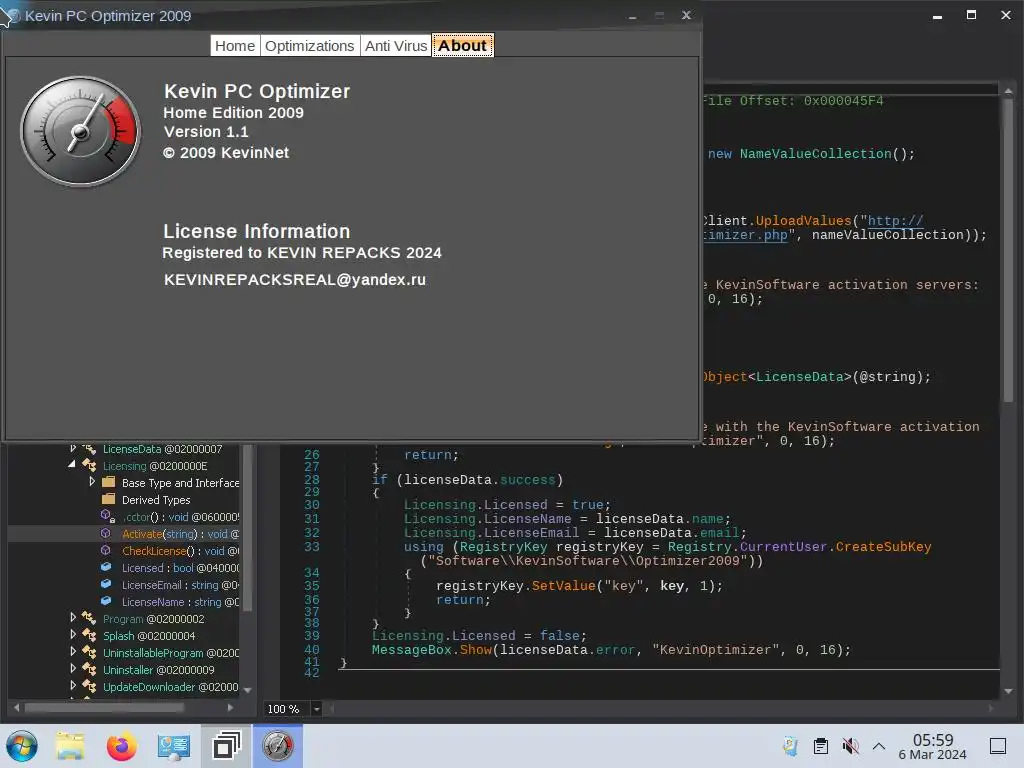Click the Kevin PC Optimizer taskbar icon
Image resolution: width=1024 pixels, height=768 pixels.
tap(278, 746)
